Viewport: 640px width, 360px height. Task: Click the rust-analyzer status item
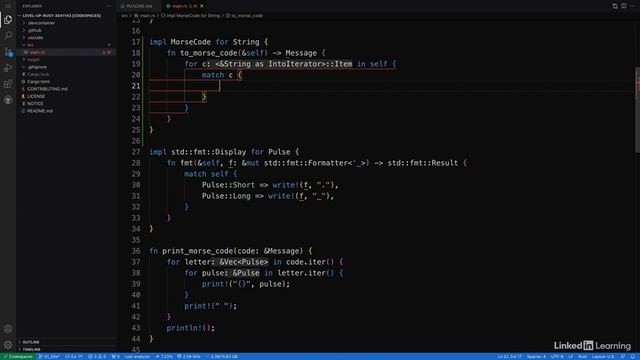coord(137,357)
